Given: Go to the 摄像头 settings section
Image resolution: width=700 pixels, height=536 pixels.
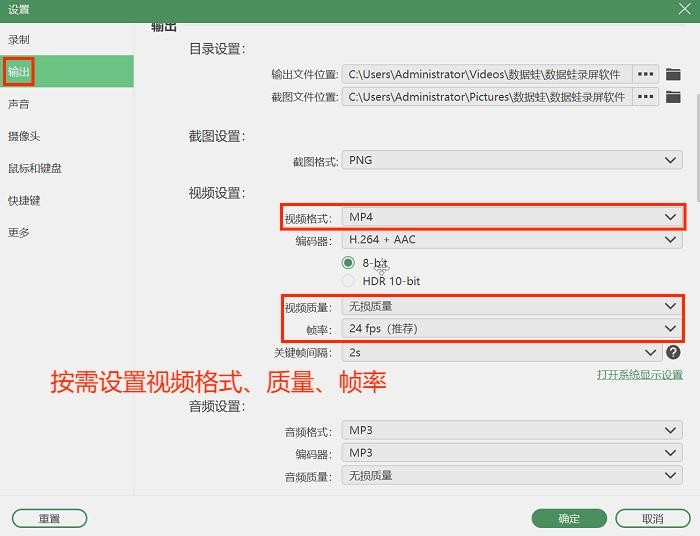Looking at the screenshot, I should (24, 136).
